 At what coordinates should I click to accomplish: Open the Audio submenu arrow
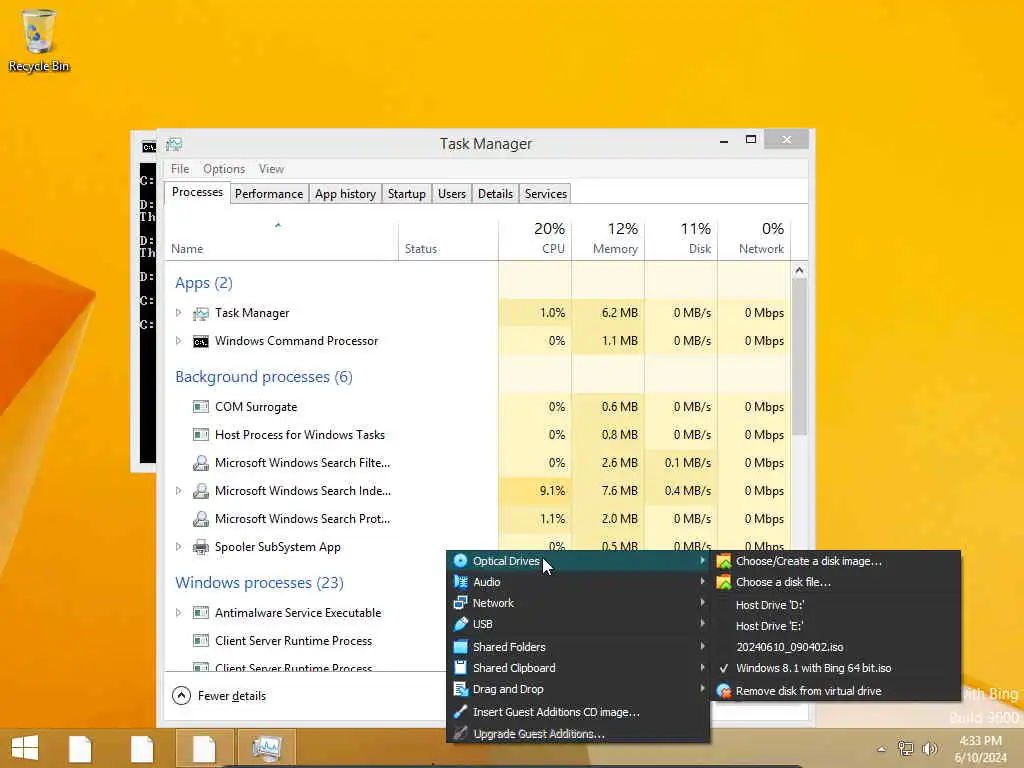(702, 581)
